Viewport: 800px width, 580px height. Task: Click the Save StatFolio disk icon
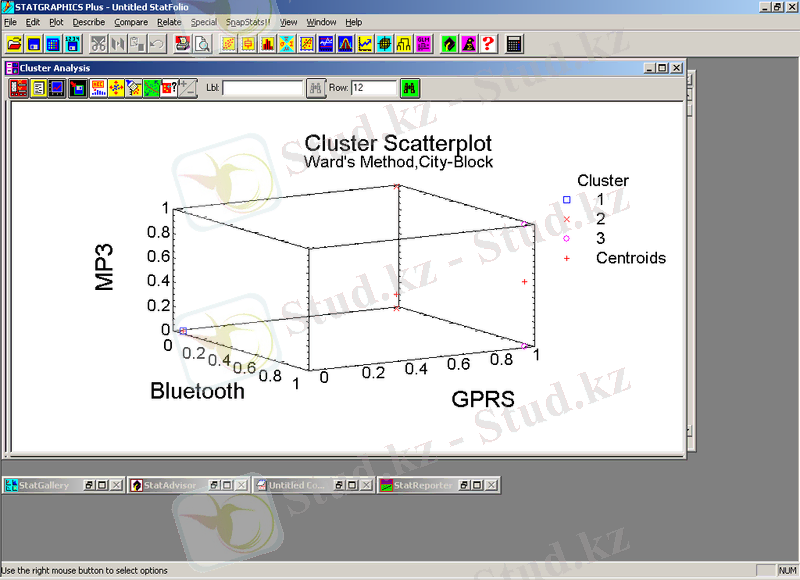(x=34, y=44)
